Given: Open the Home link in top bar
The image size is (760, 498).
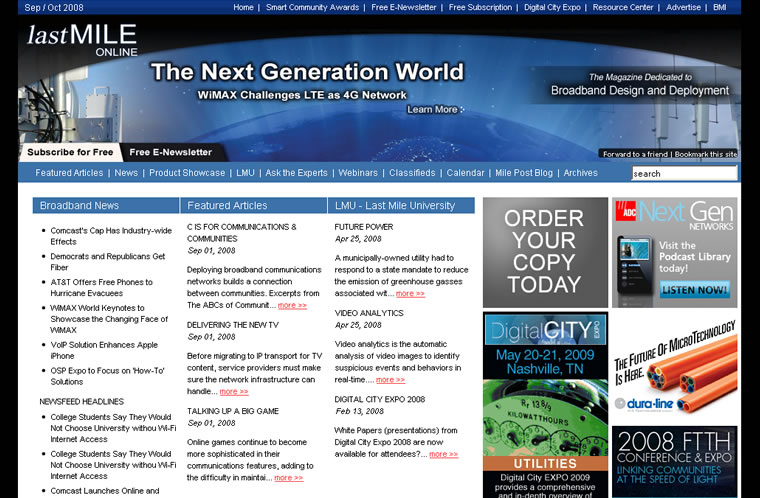Looking at the screenshot, I should 243,7.
